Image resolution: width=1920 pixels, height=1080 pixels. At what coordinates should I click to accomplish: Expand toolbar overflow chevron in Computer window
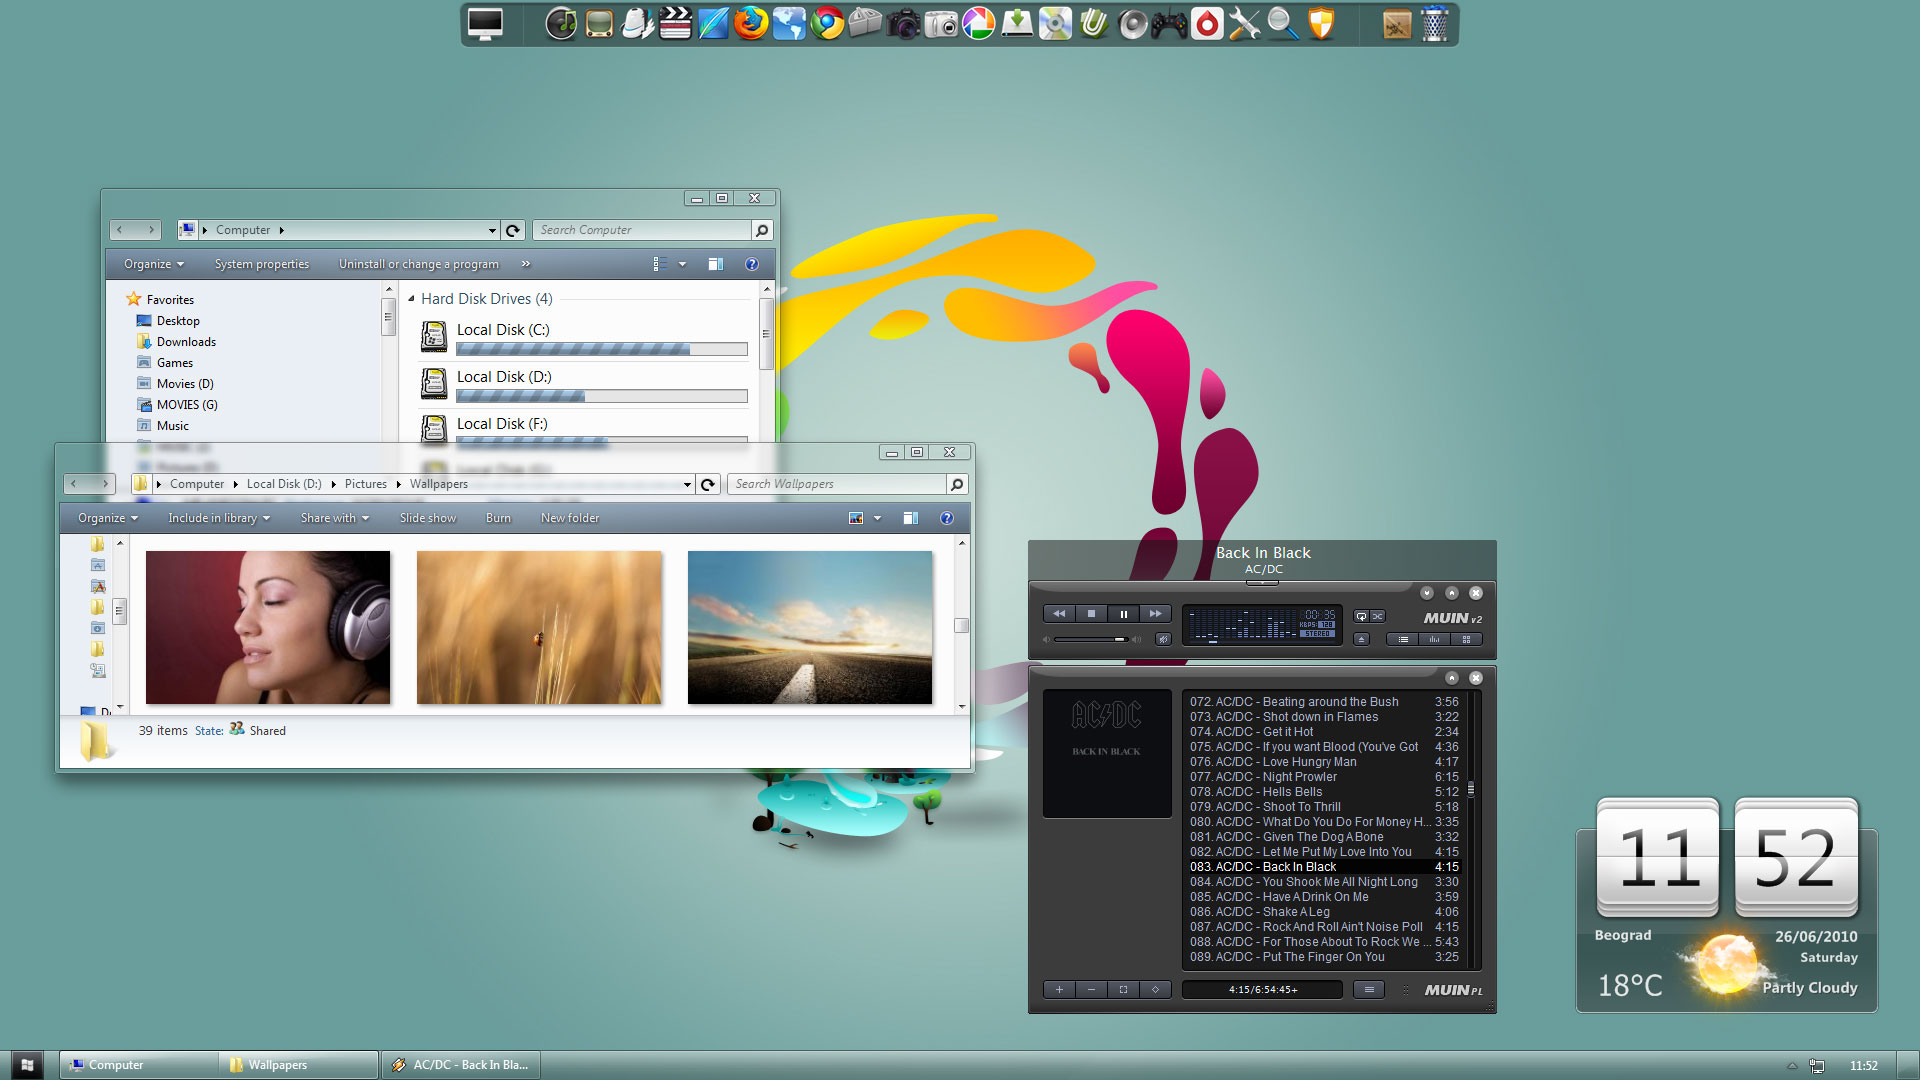[x=525, y=264]
